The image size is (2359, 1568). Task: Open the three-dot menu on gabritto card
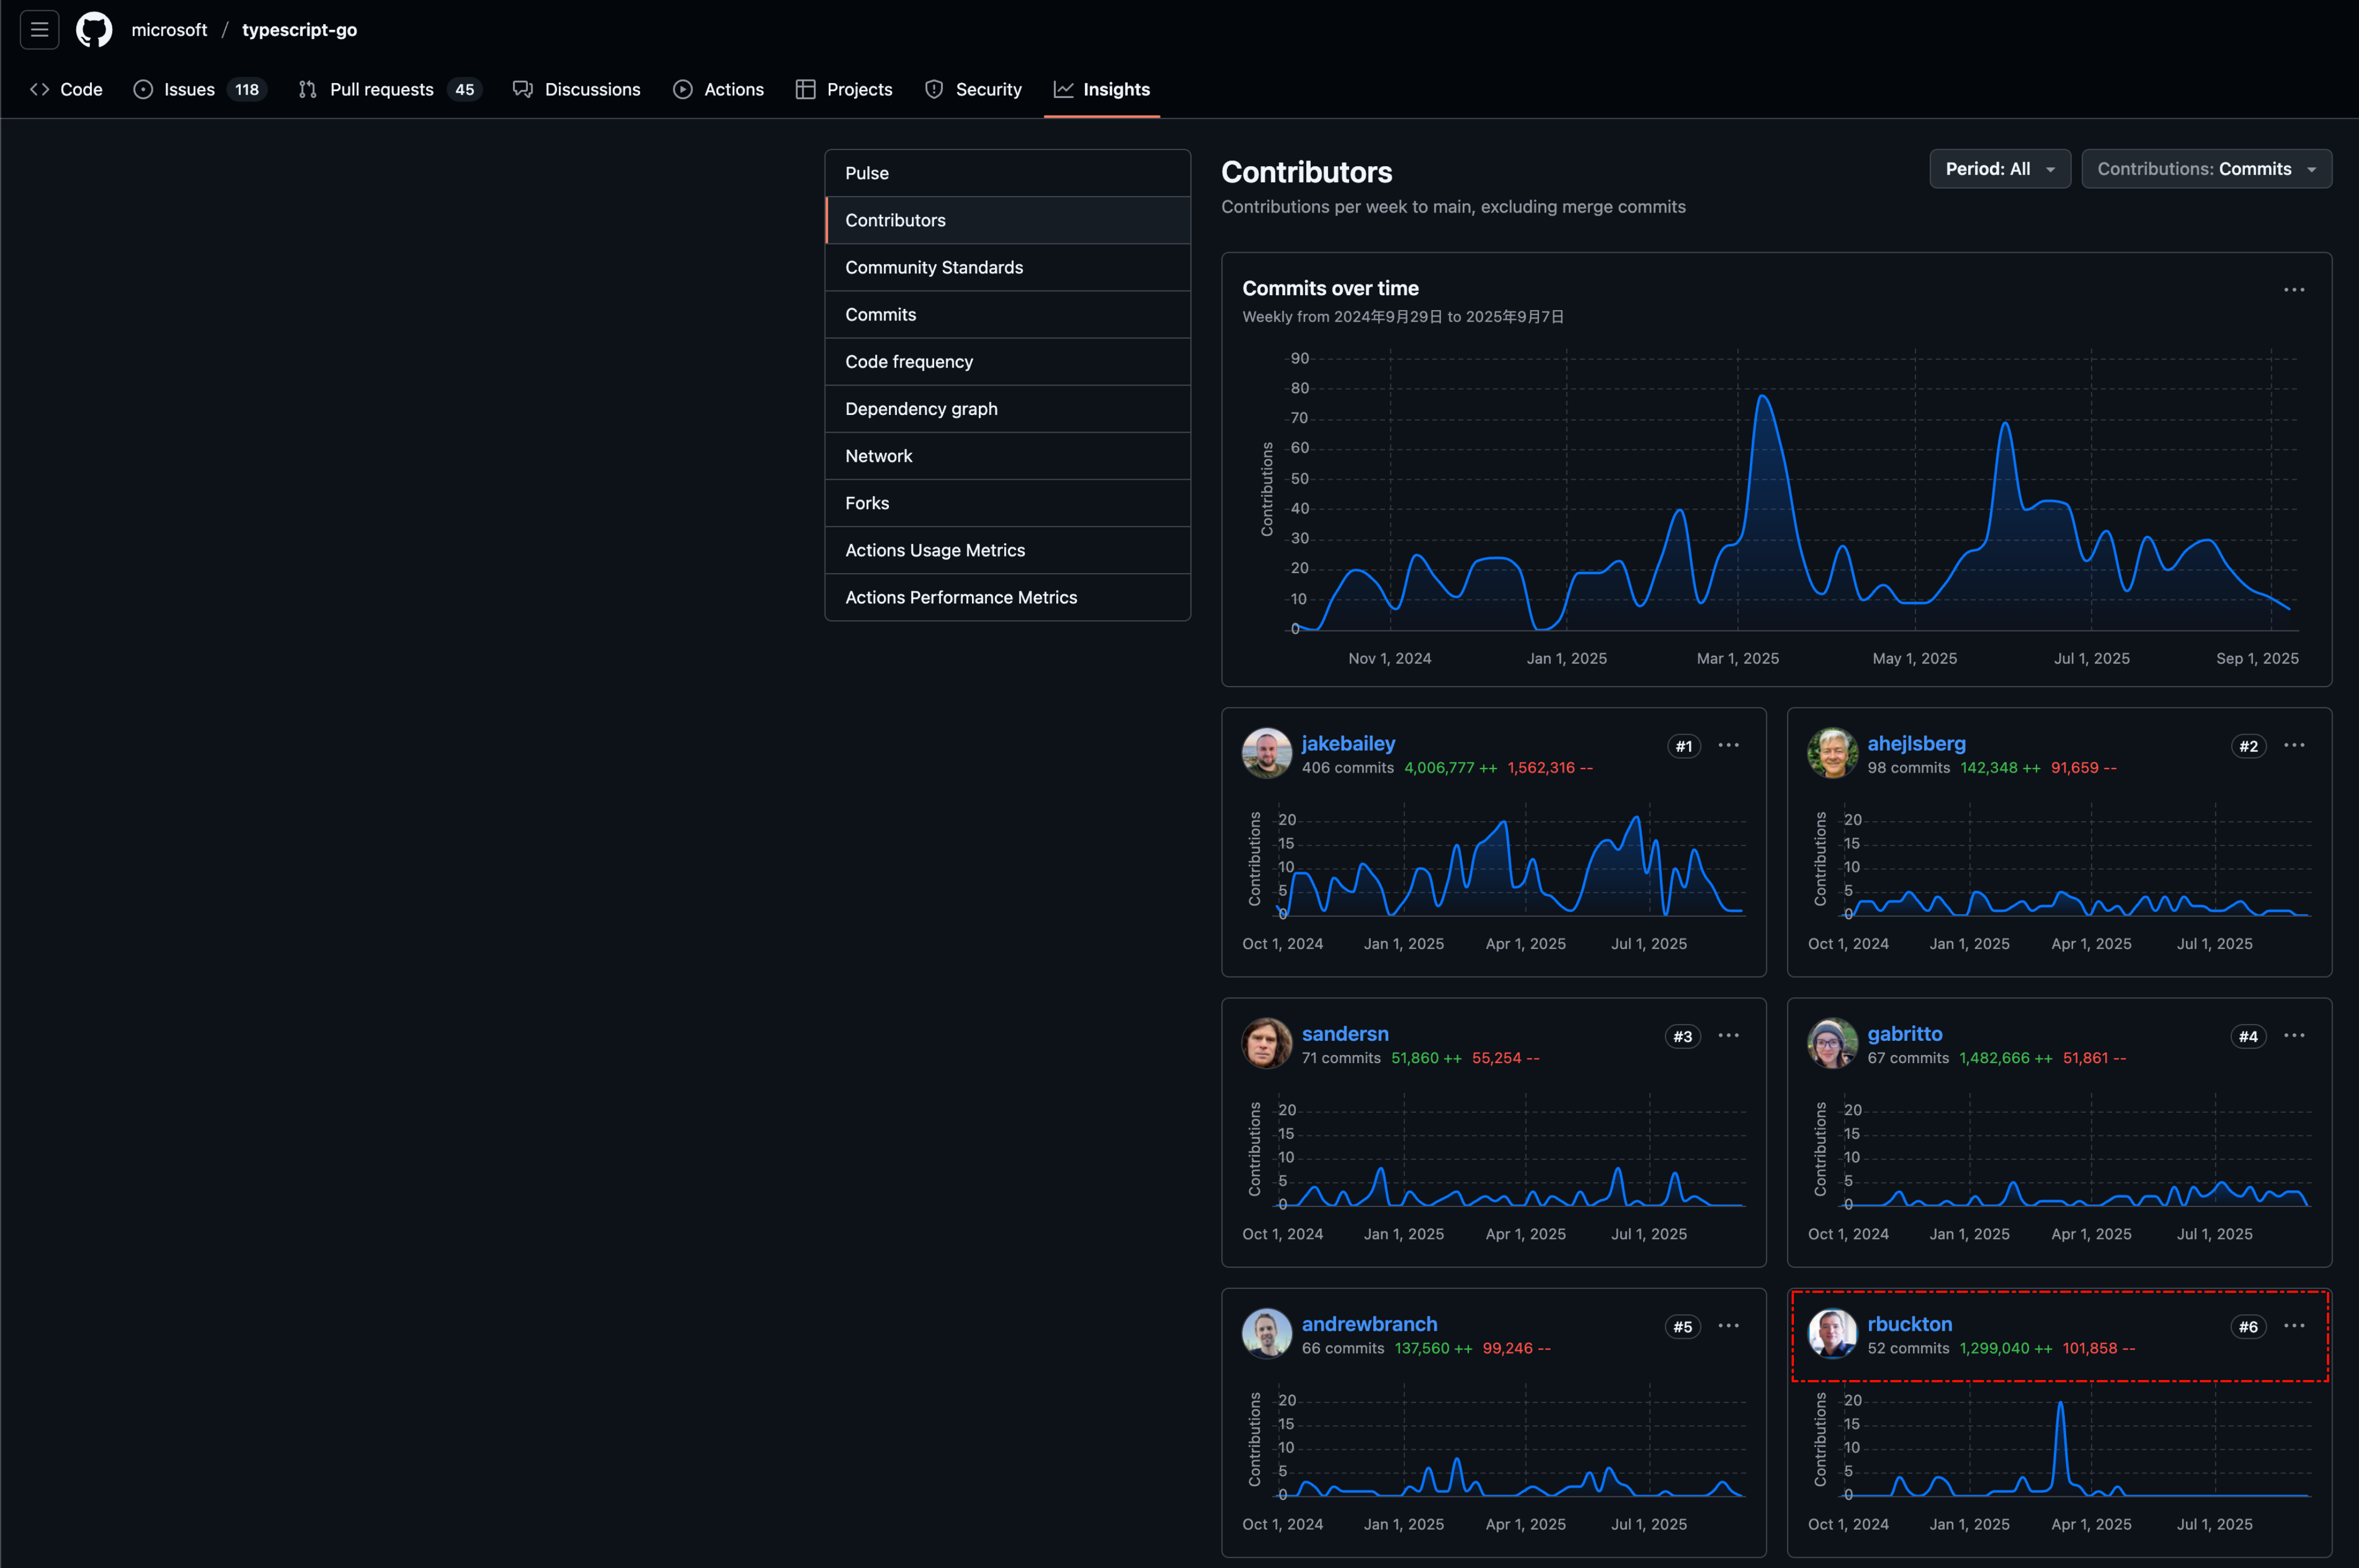[2294, 1035]
